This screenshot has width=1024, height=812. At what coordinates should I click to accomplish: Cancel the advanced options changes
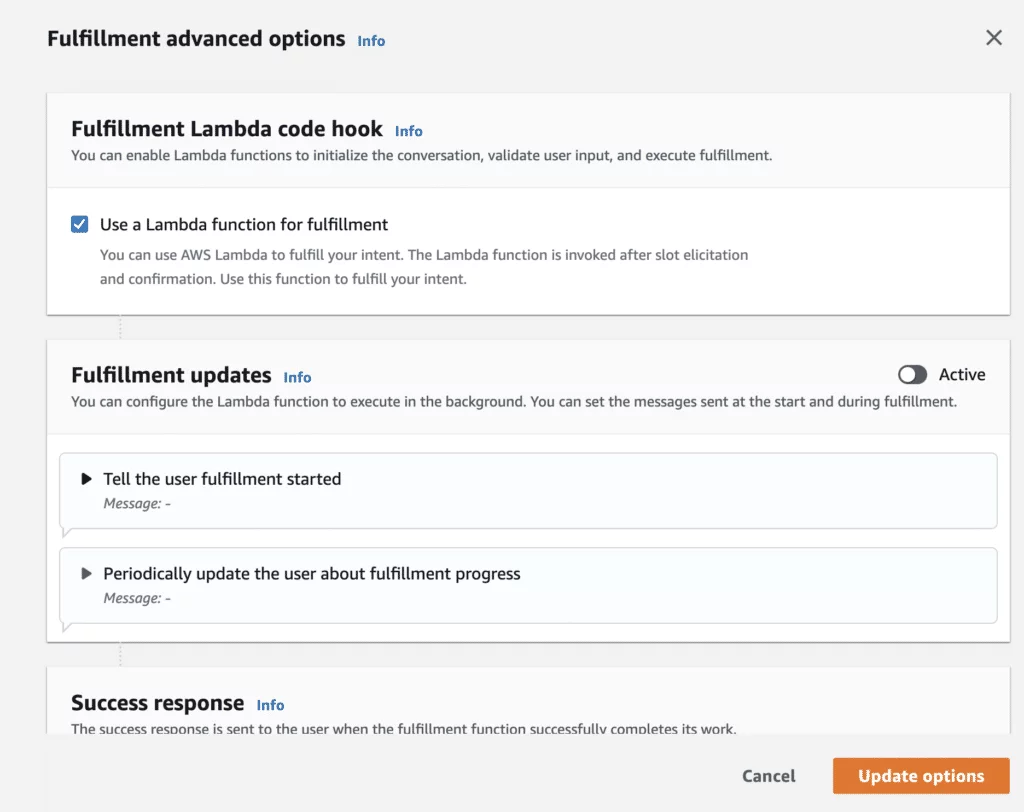pos(769,776)
